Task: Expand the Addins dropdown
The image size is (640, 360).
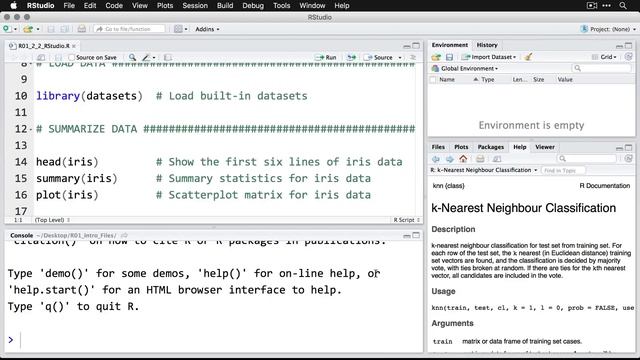Action: click(207, 29)
